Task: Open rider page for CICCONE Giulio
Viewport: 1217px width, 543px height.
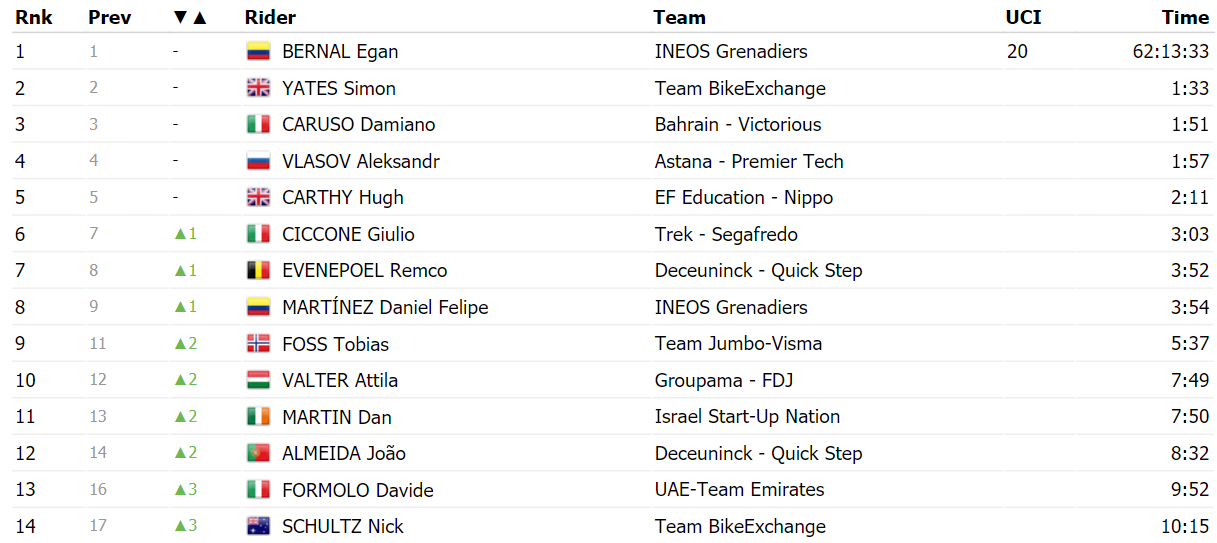Action: point(348,234)
